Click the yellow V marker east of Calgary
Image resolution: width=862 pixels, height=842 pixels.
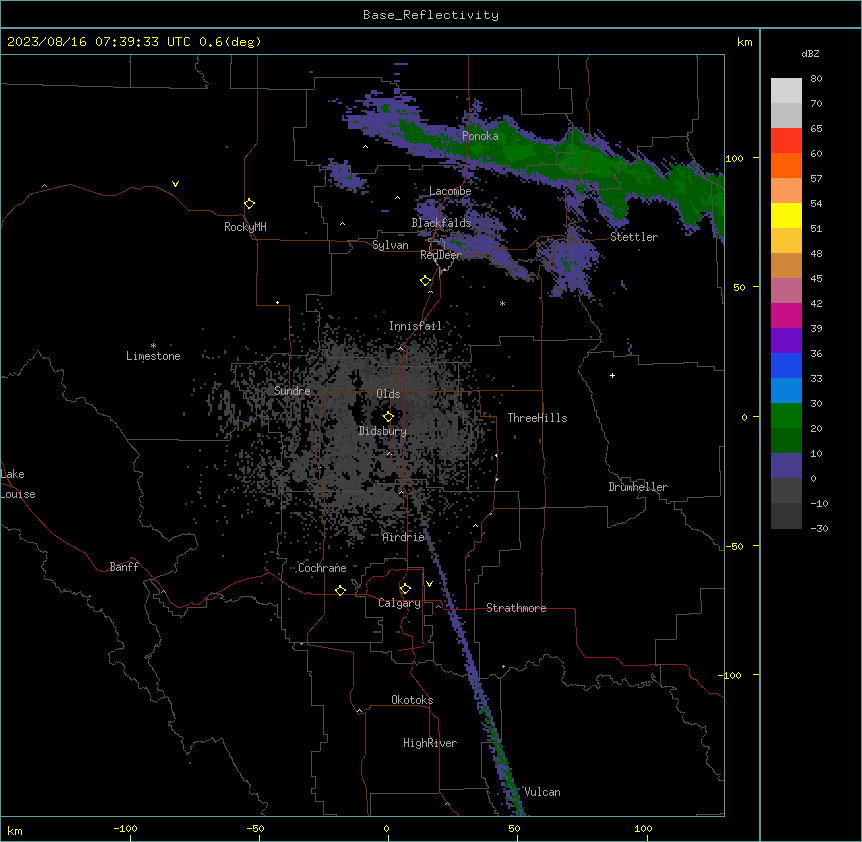point(429,584)
